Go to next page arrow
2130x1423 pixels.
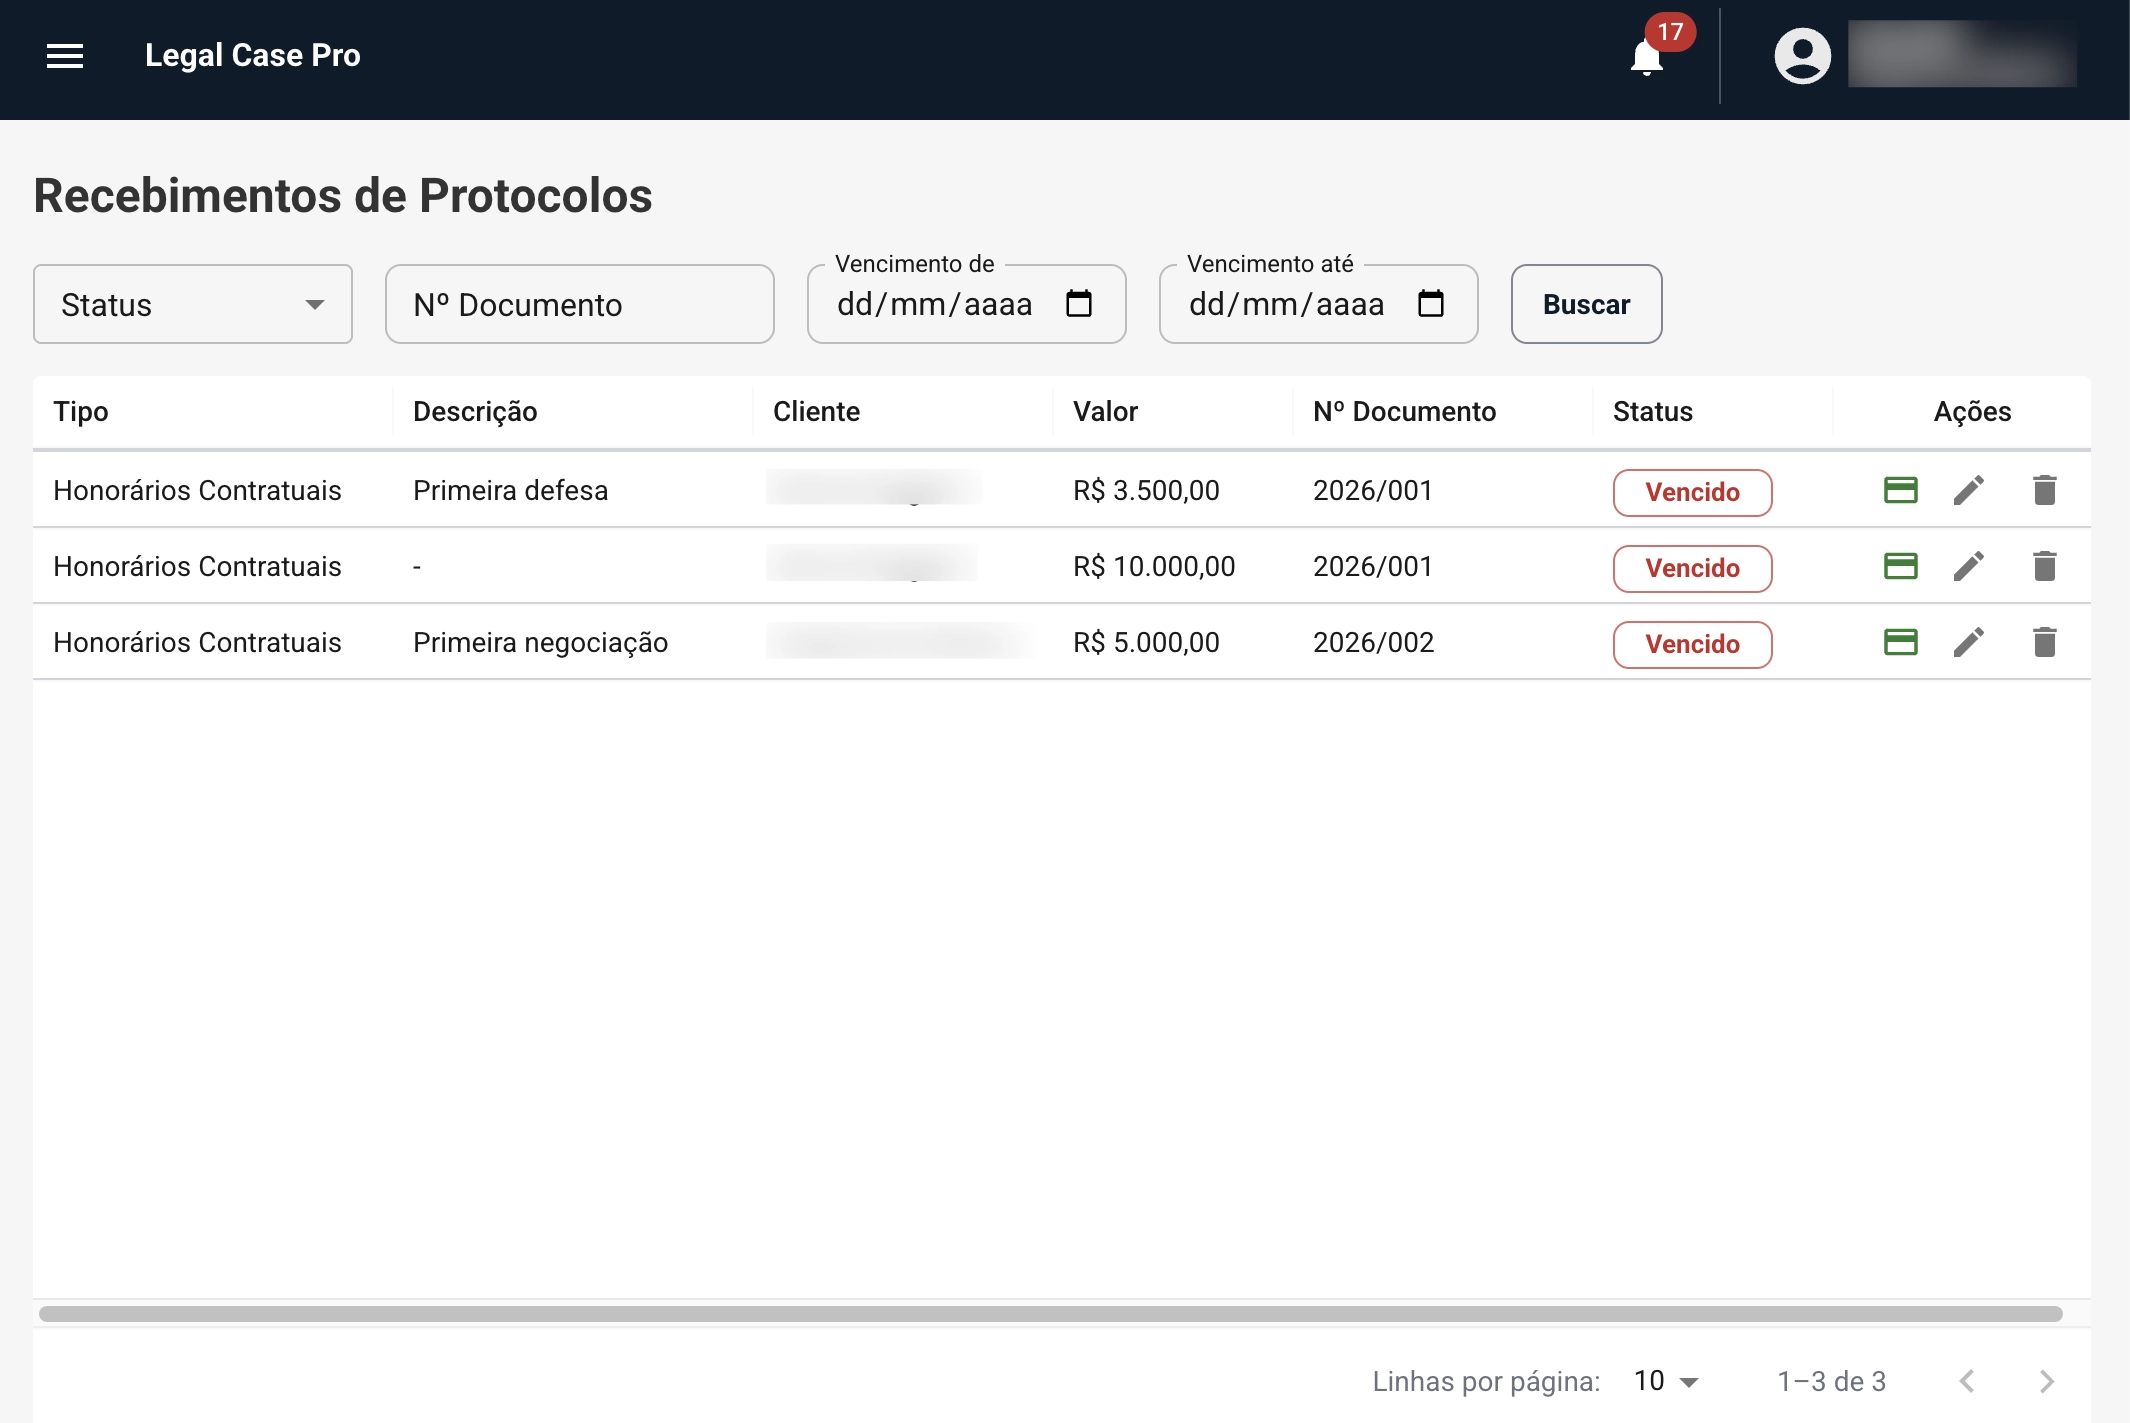2046,1381
